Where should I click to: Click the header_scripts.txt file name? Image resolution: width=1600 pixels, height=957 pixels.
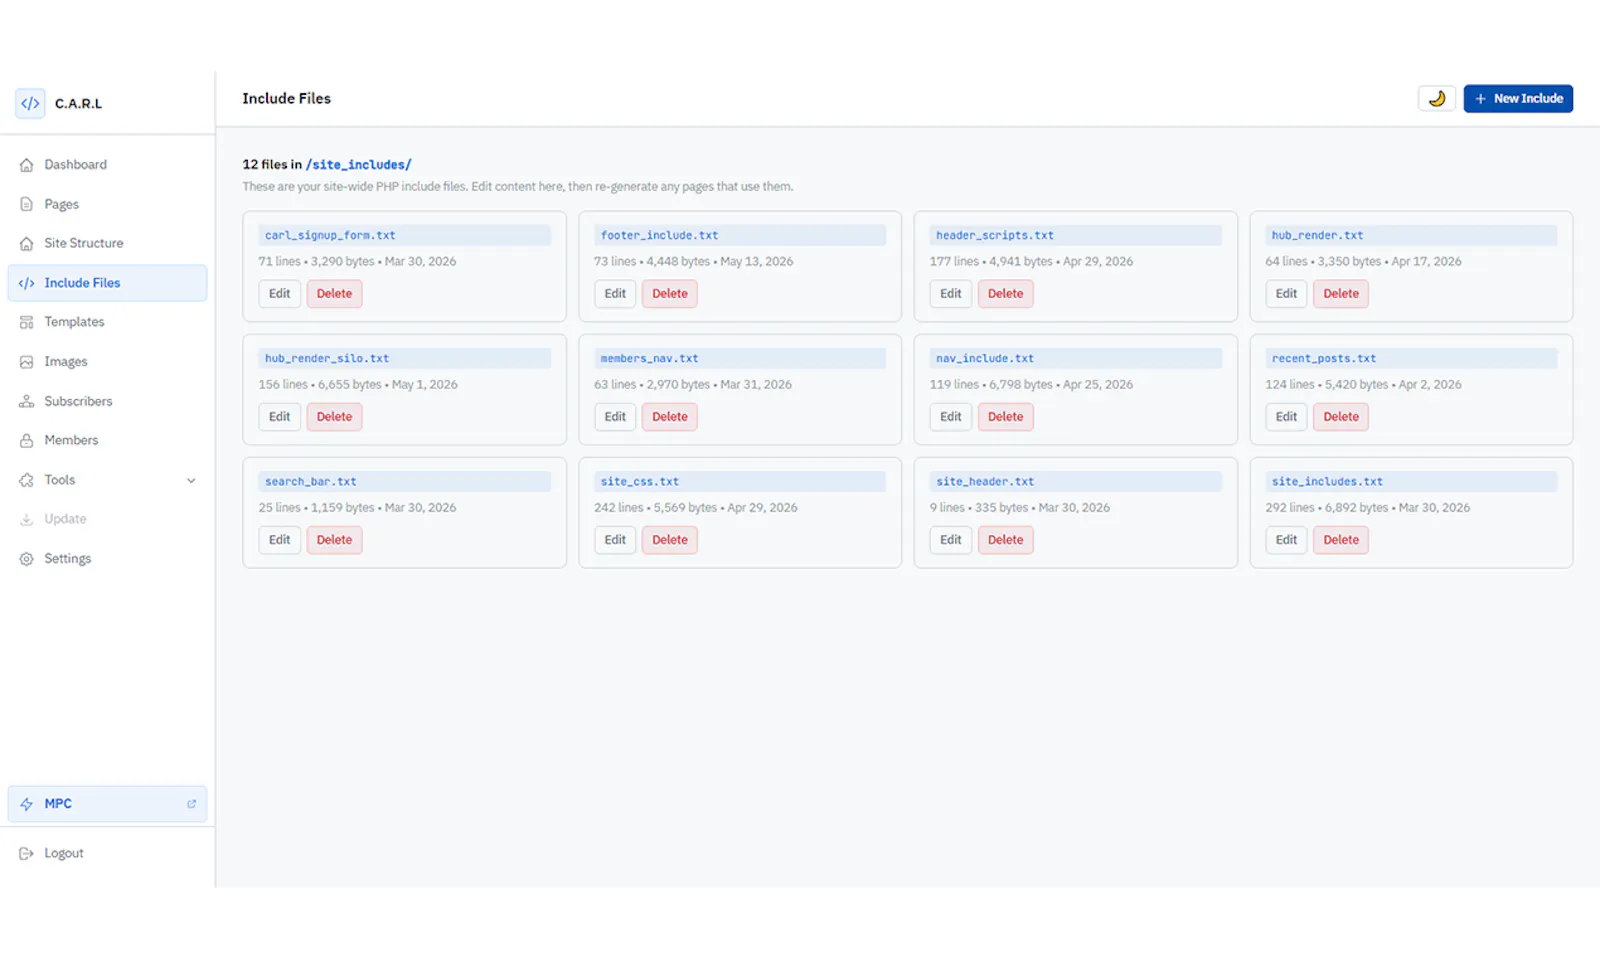click(995, 236)
